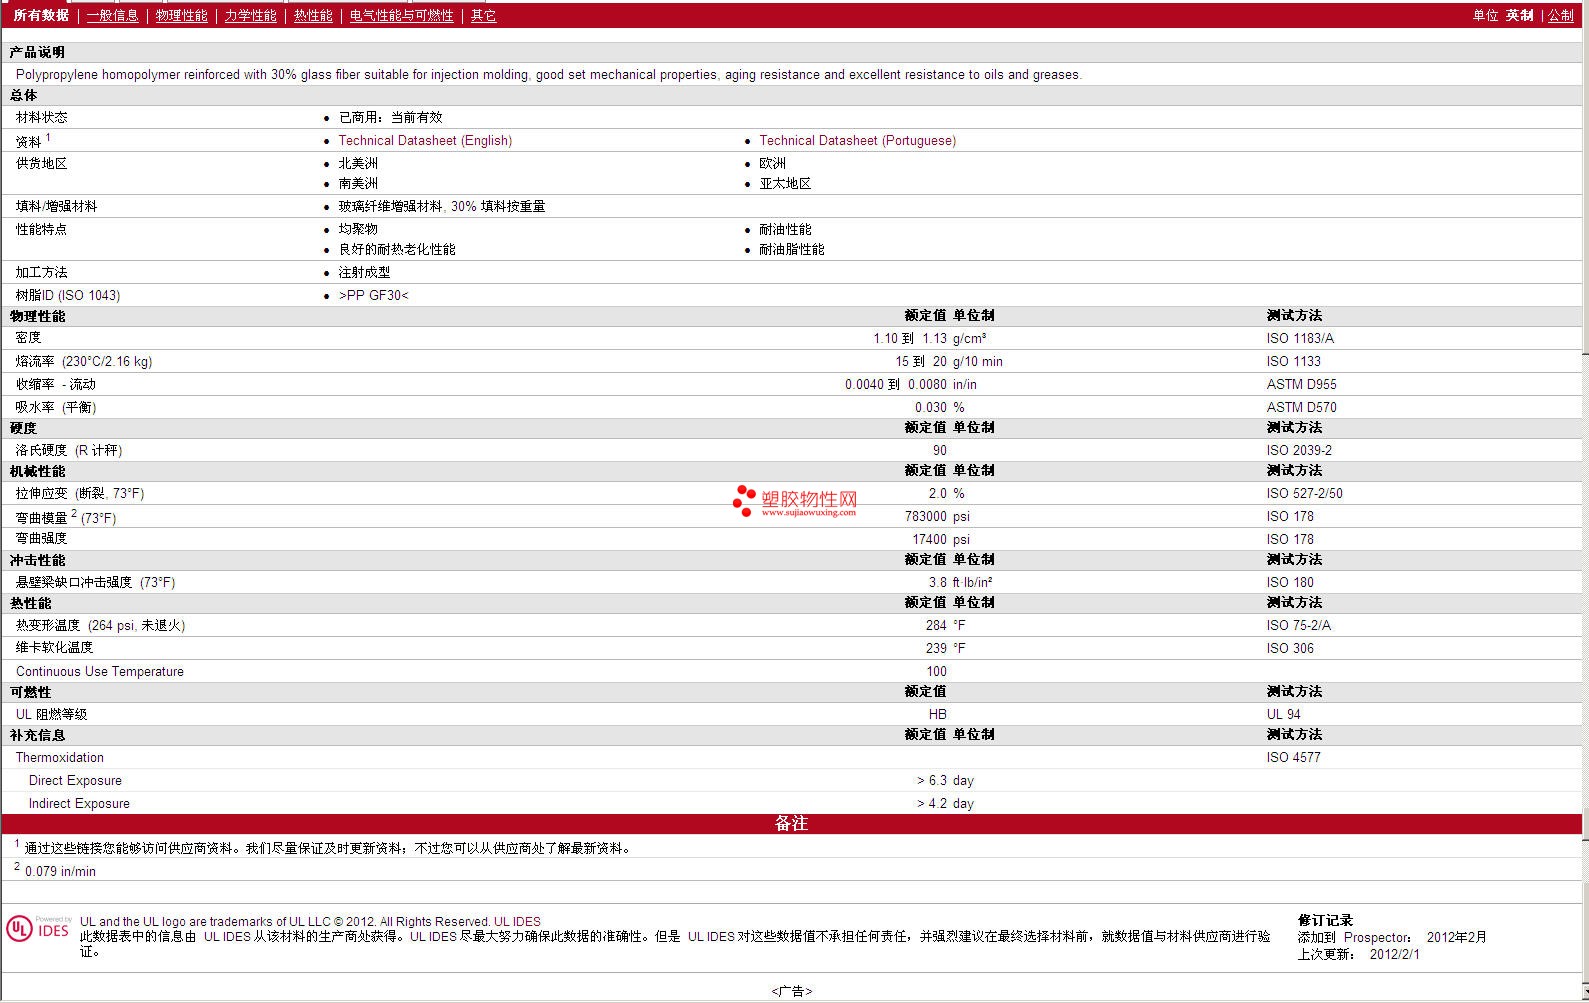Open the Technical Datasheet (Portuguese) link
This screenshot has height=1003, width=1589.
(857, 141)
